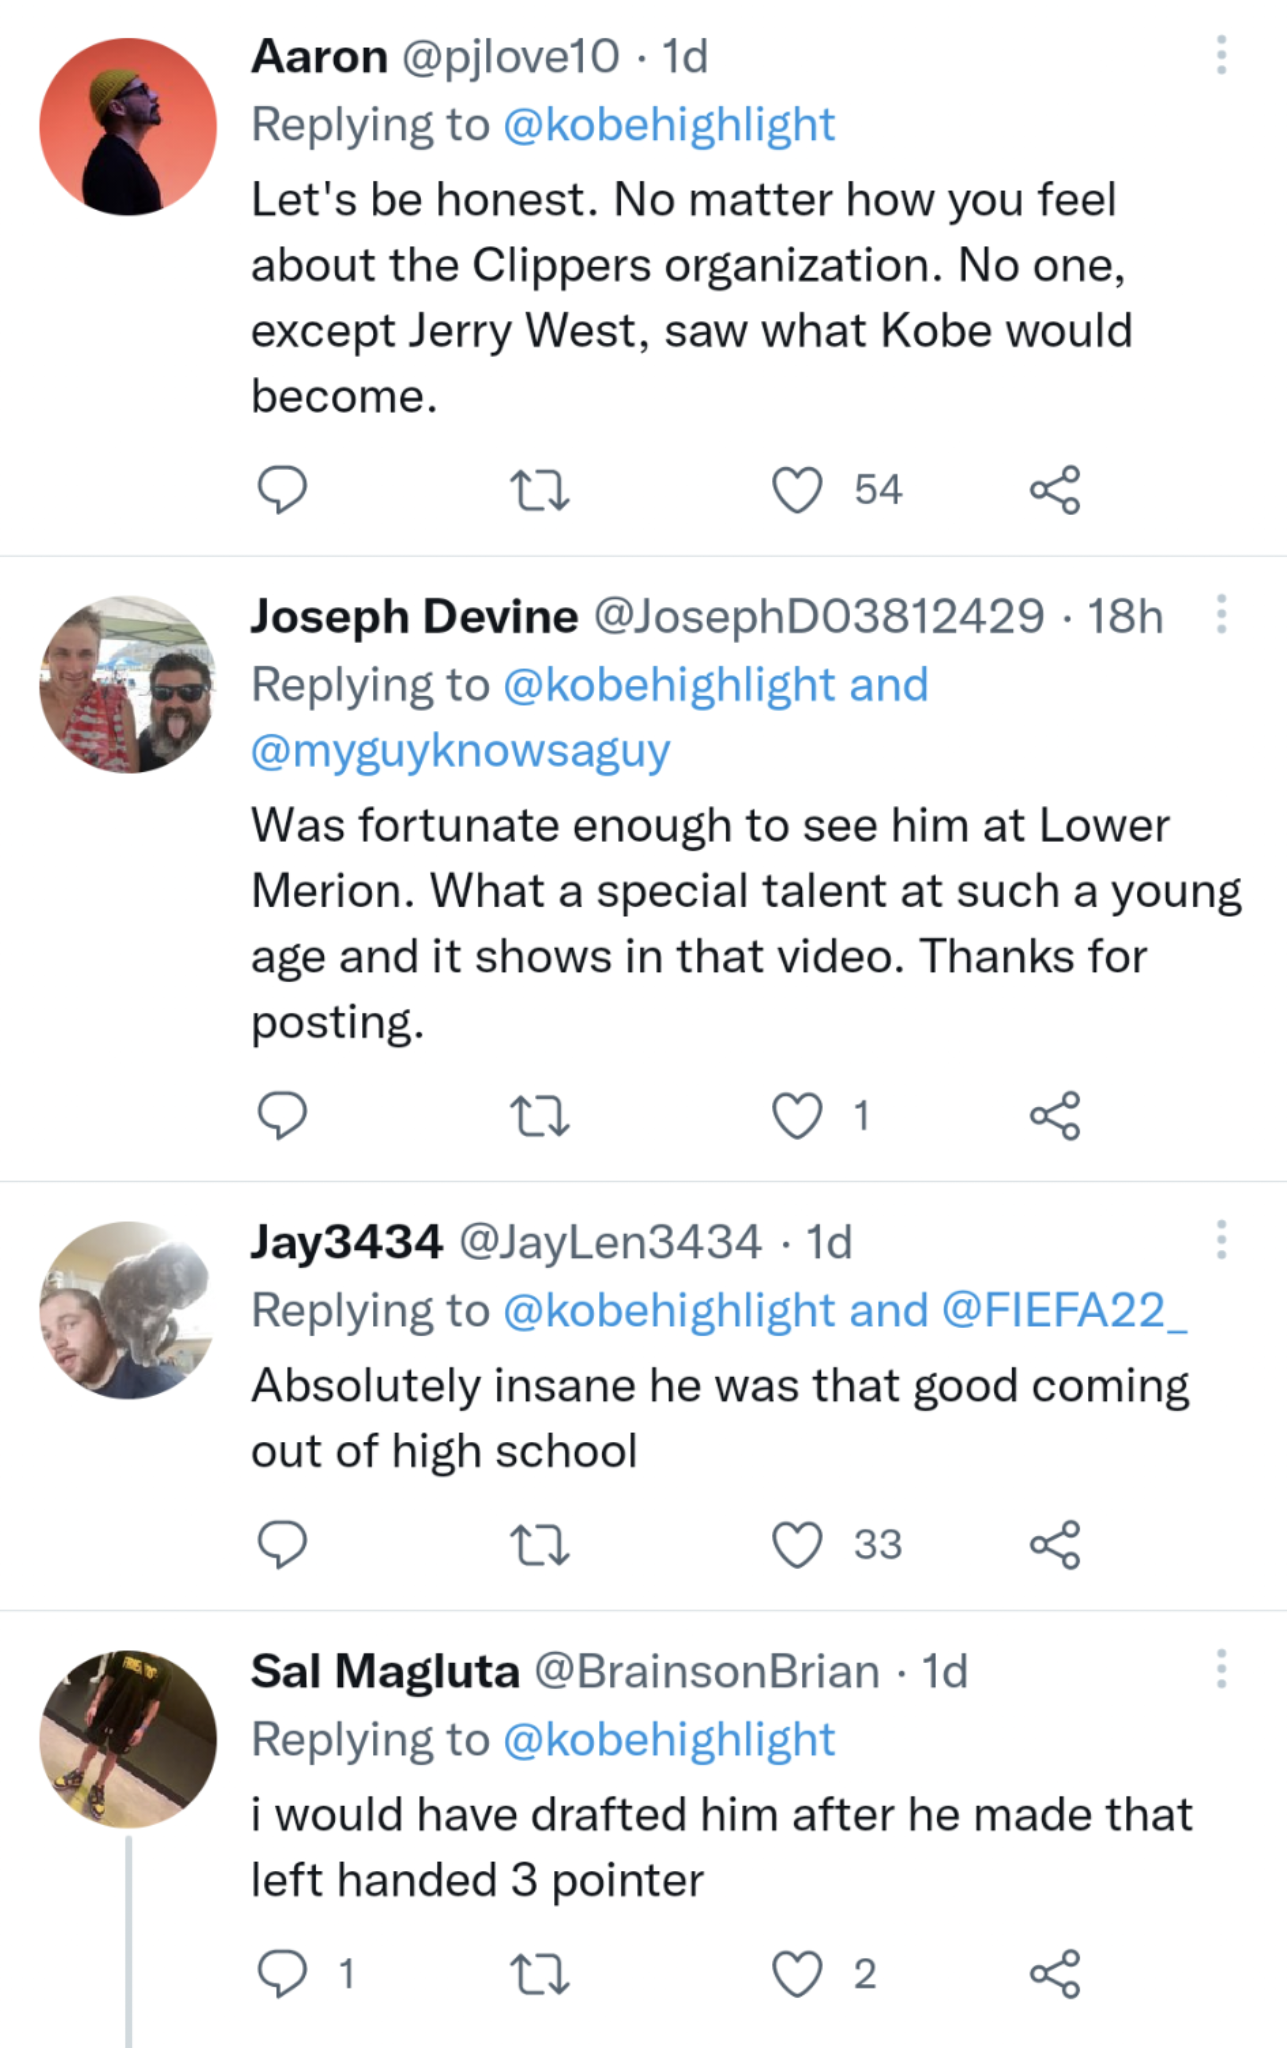Share Aaron's tweet
Viewport: 1287px width, 2048px height.
[1055, 490]
